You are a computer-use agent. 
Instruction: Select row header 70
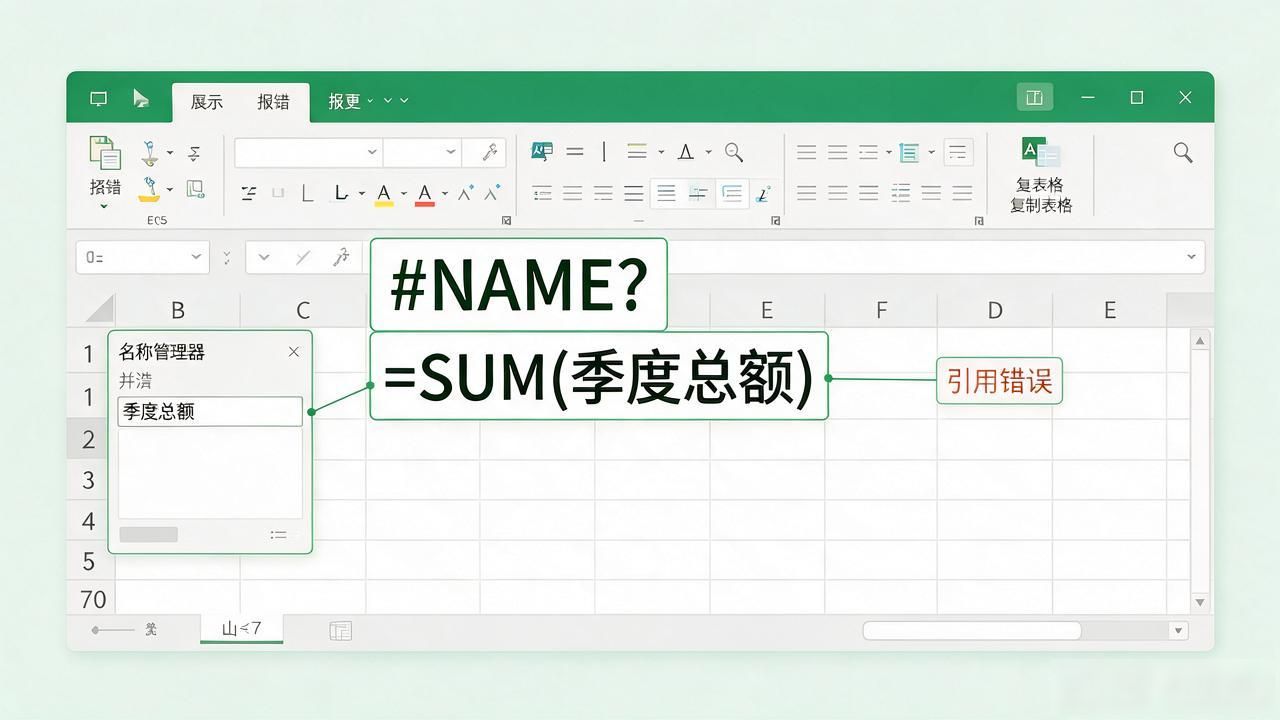click(x=92, y=598)
